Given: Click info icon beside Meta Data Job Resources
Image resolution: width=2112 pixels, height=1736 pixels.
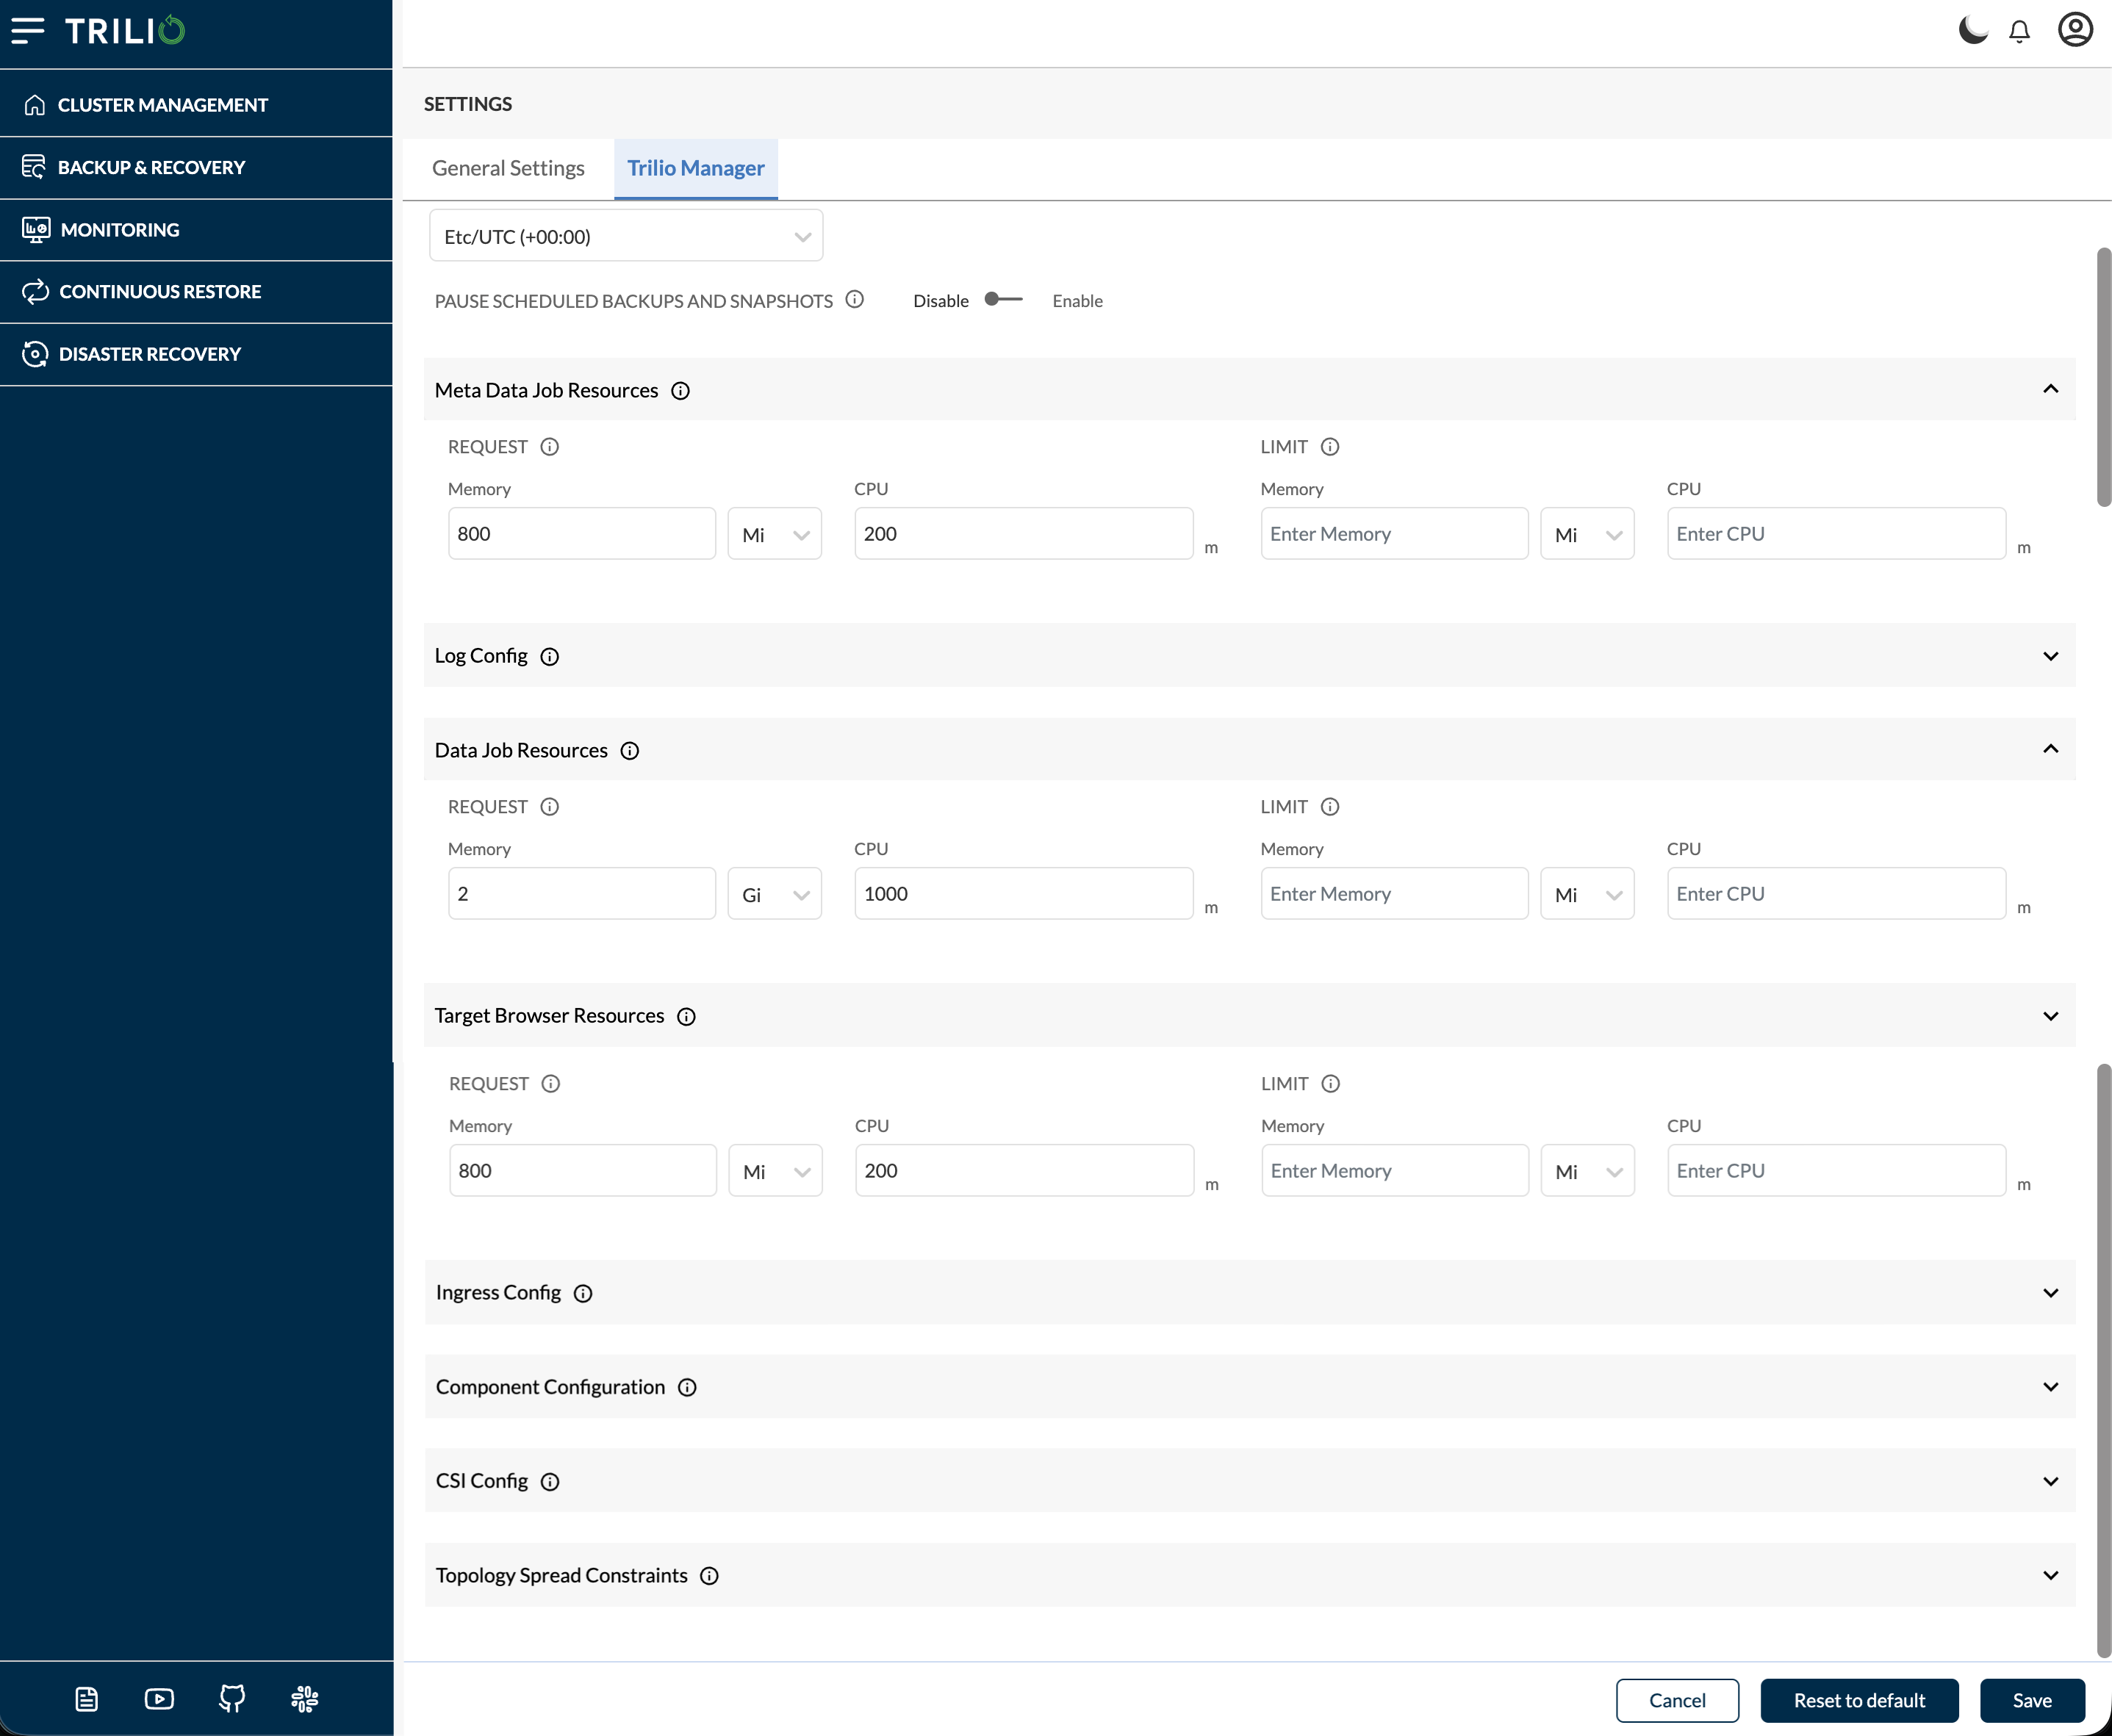Looking at the screenshot, I should click(680, 391).
